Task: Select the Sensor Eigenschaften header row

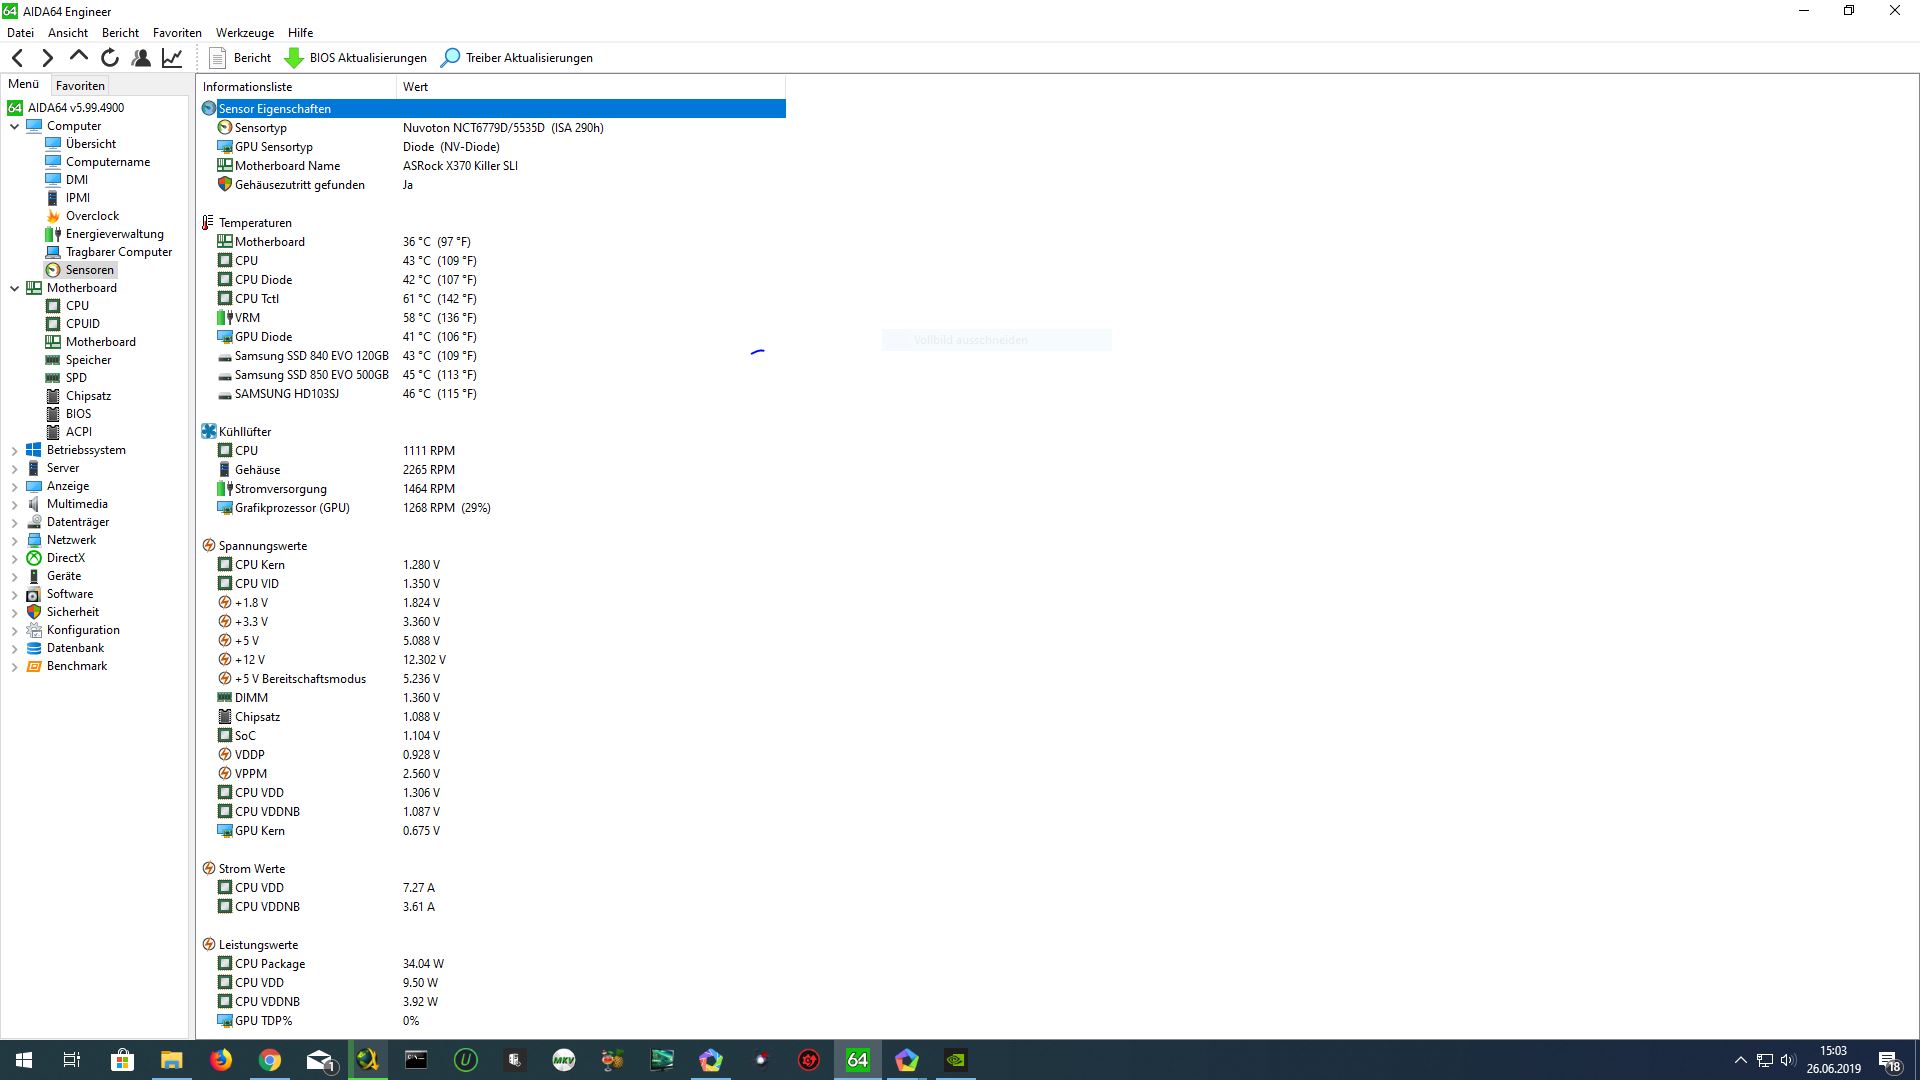Action: tap(493, 108)
